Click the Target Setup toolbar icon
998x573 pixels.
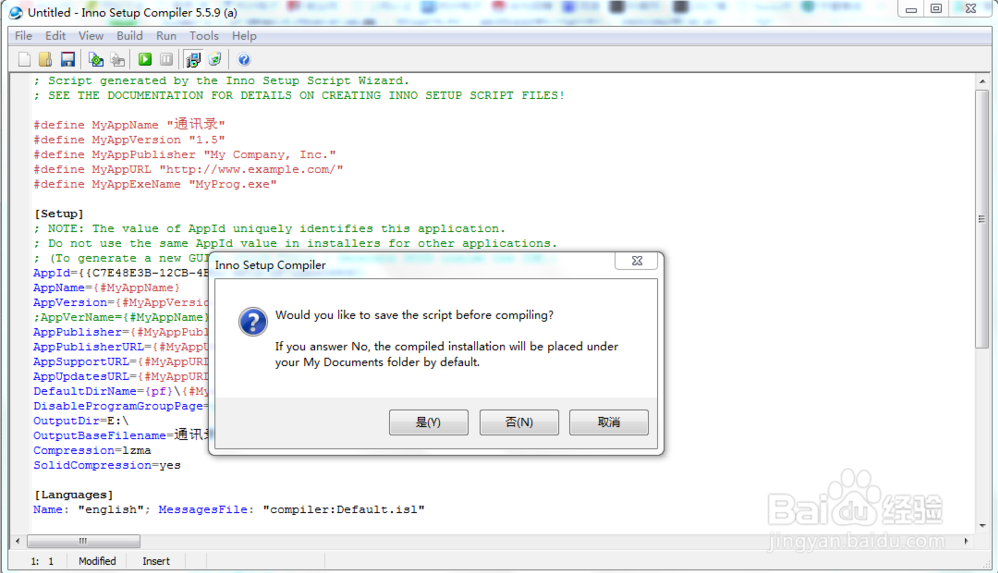pyautogui.click(x=193, y=60)
